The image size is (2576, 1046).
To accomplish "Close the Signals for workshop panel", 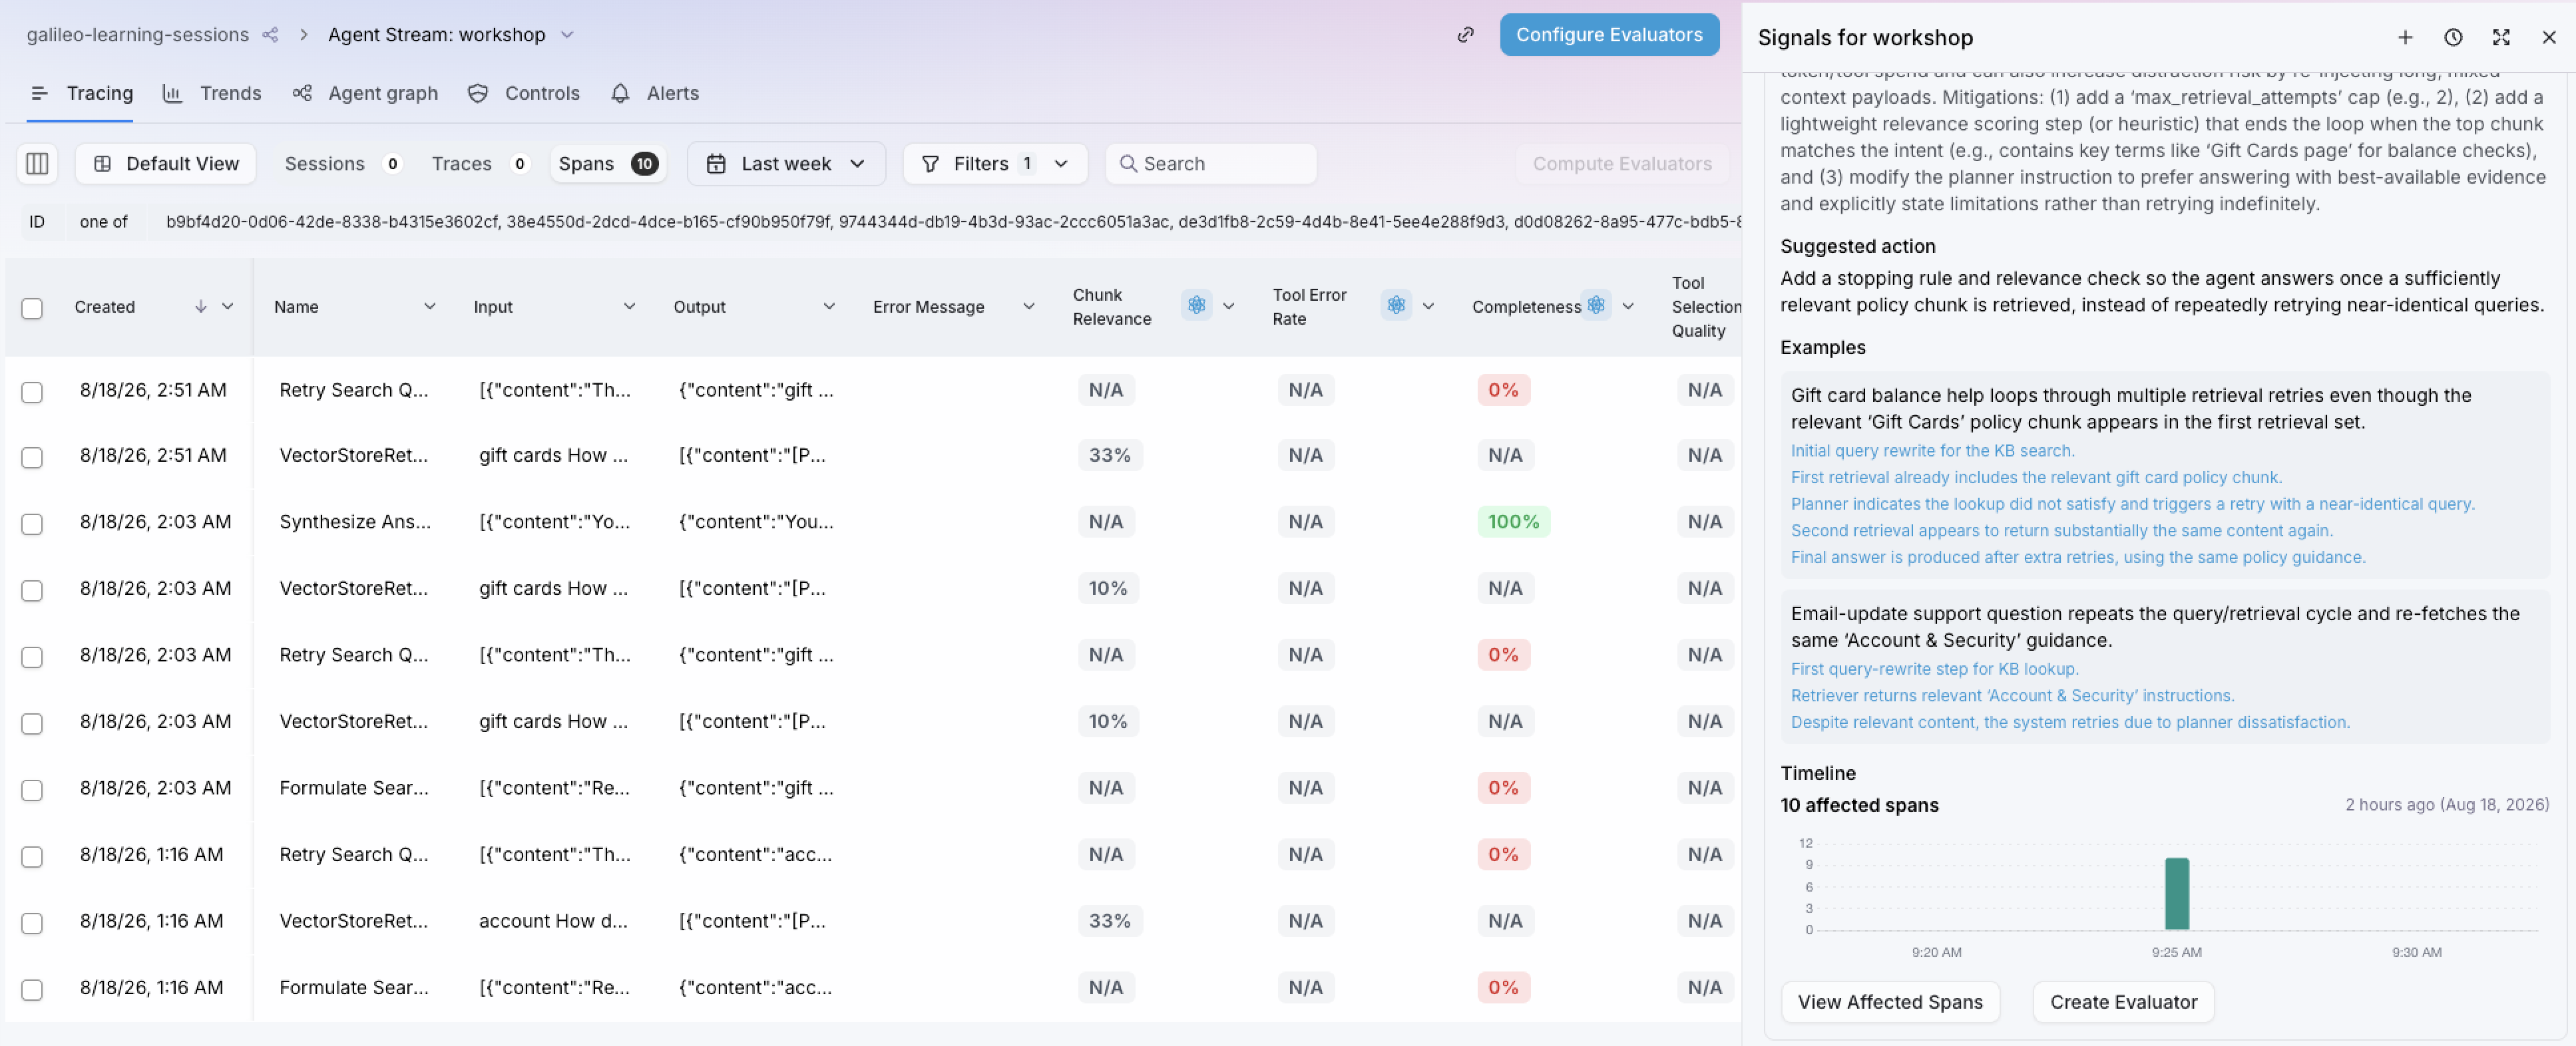I will click(2549, 37).
